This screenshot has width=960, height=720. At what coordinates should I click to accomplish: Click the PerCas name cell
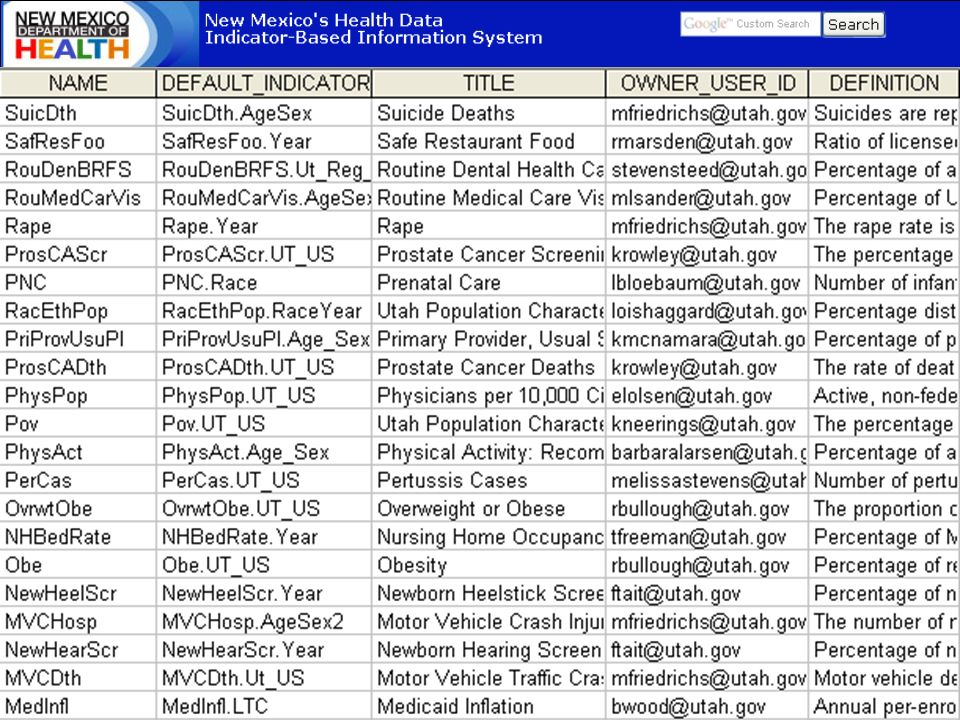click(78, 480)
